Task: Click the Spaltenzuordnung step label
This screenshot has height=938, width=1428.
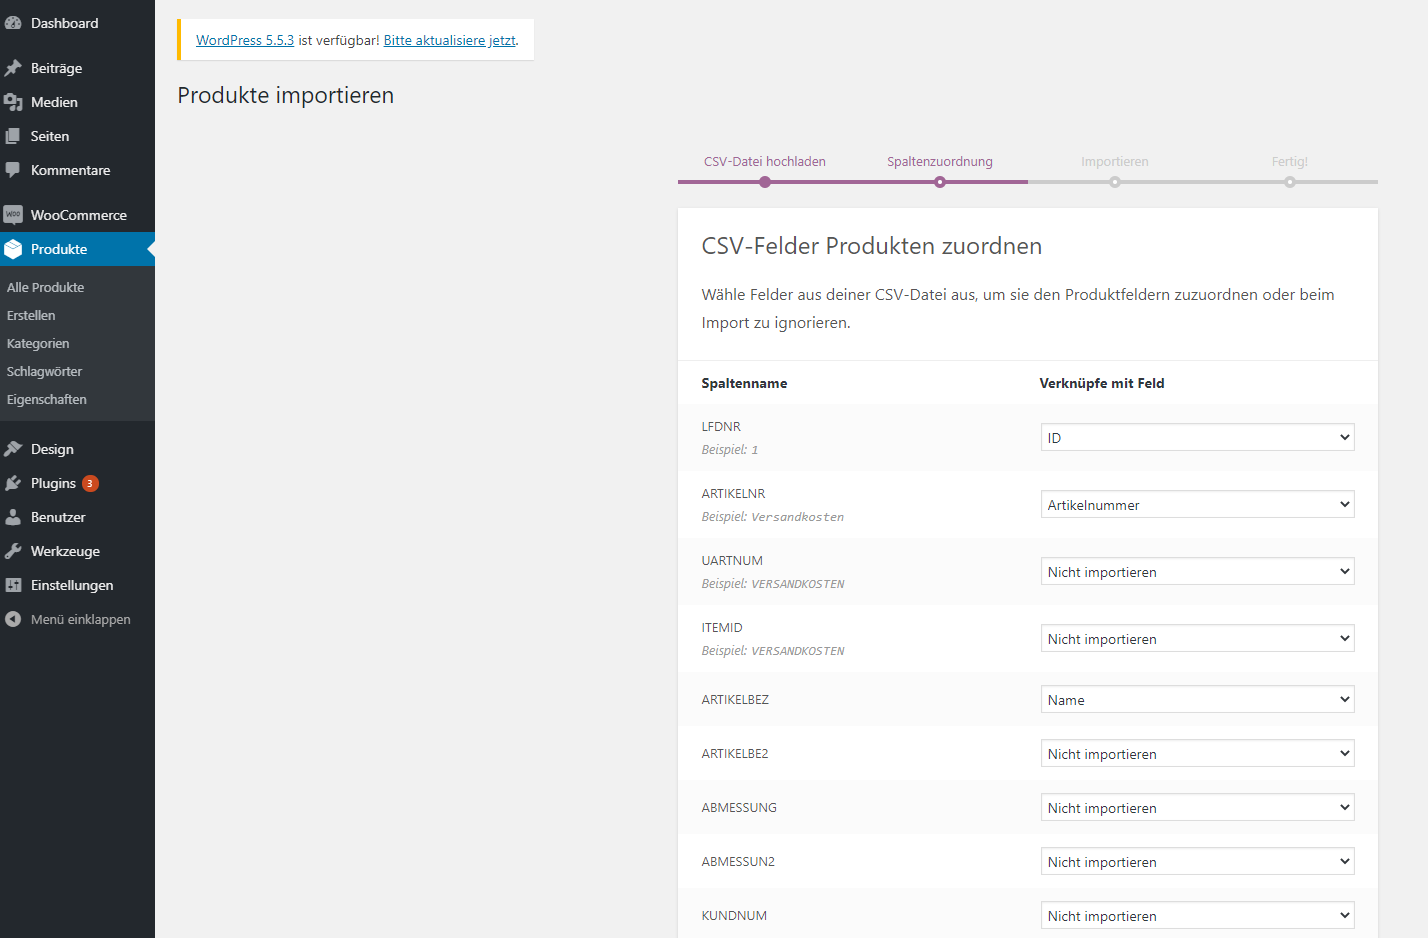Action: tap(940, 161)
